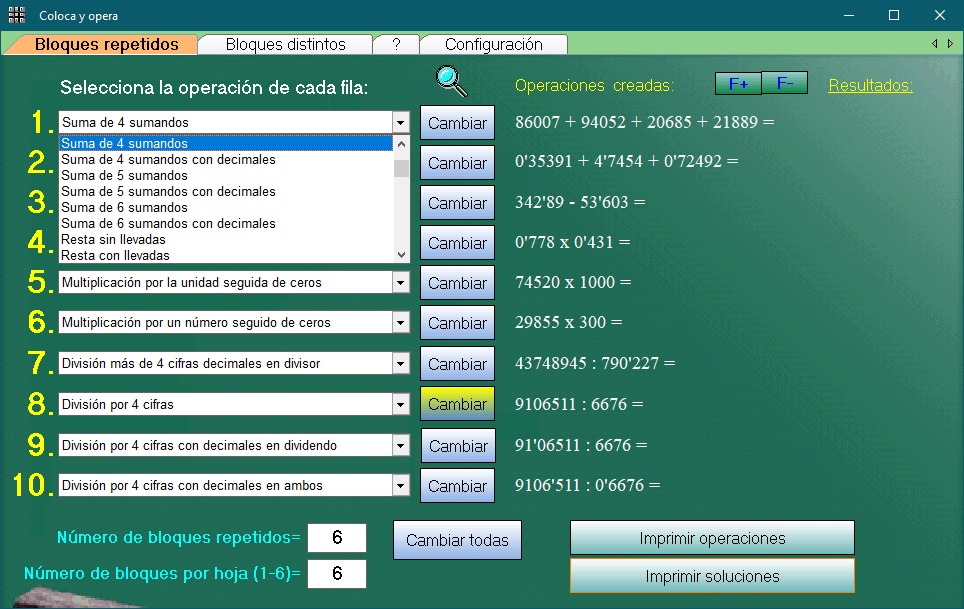Click the app icon in title bar
964x609 pixels.
tap(17, 15)
